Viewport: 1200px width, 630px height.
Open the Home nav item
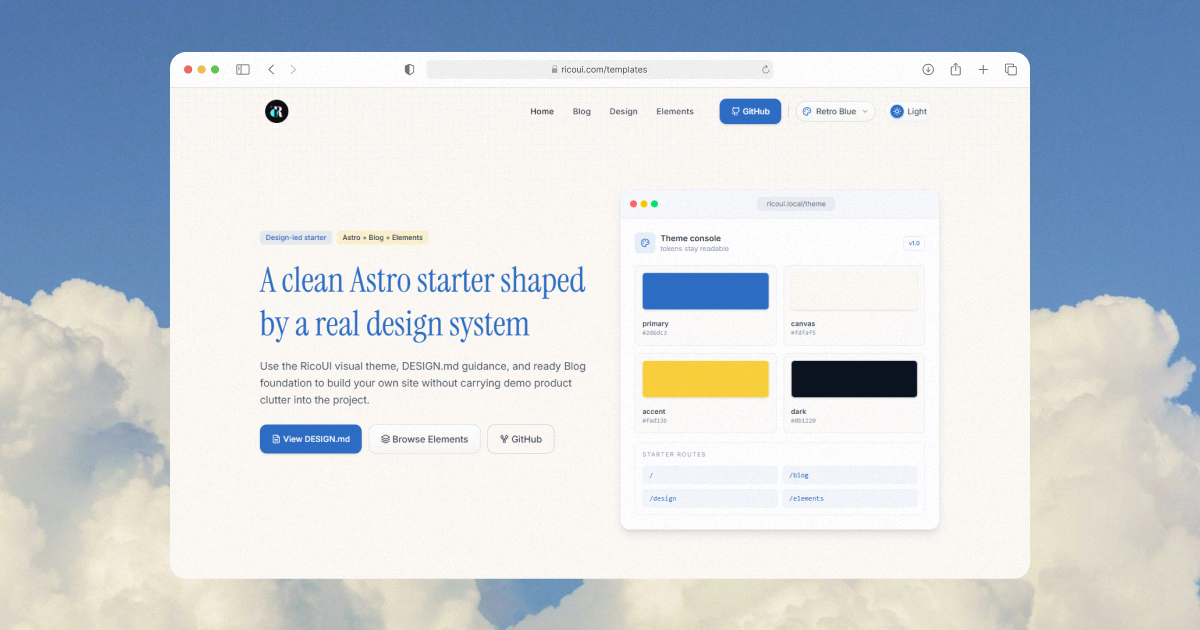click(542, 112)
